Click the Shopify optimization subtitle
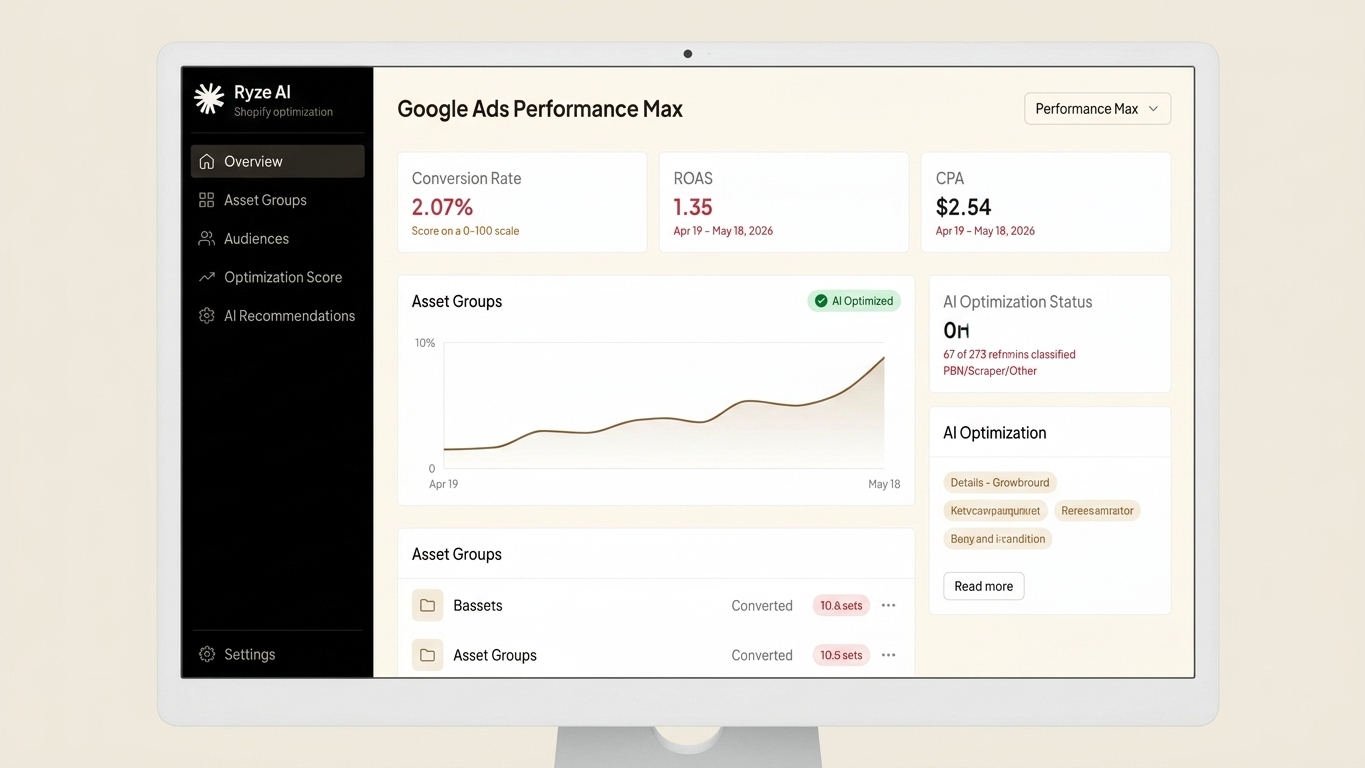The width and height of the screenshot is (1365, 768). [283, 112]
